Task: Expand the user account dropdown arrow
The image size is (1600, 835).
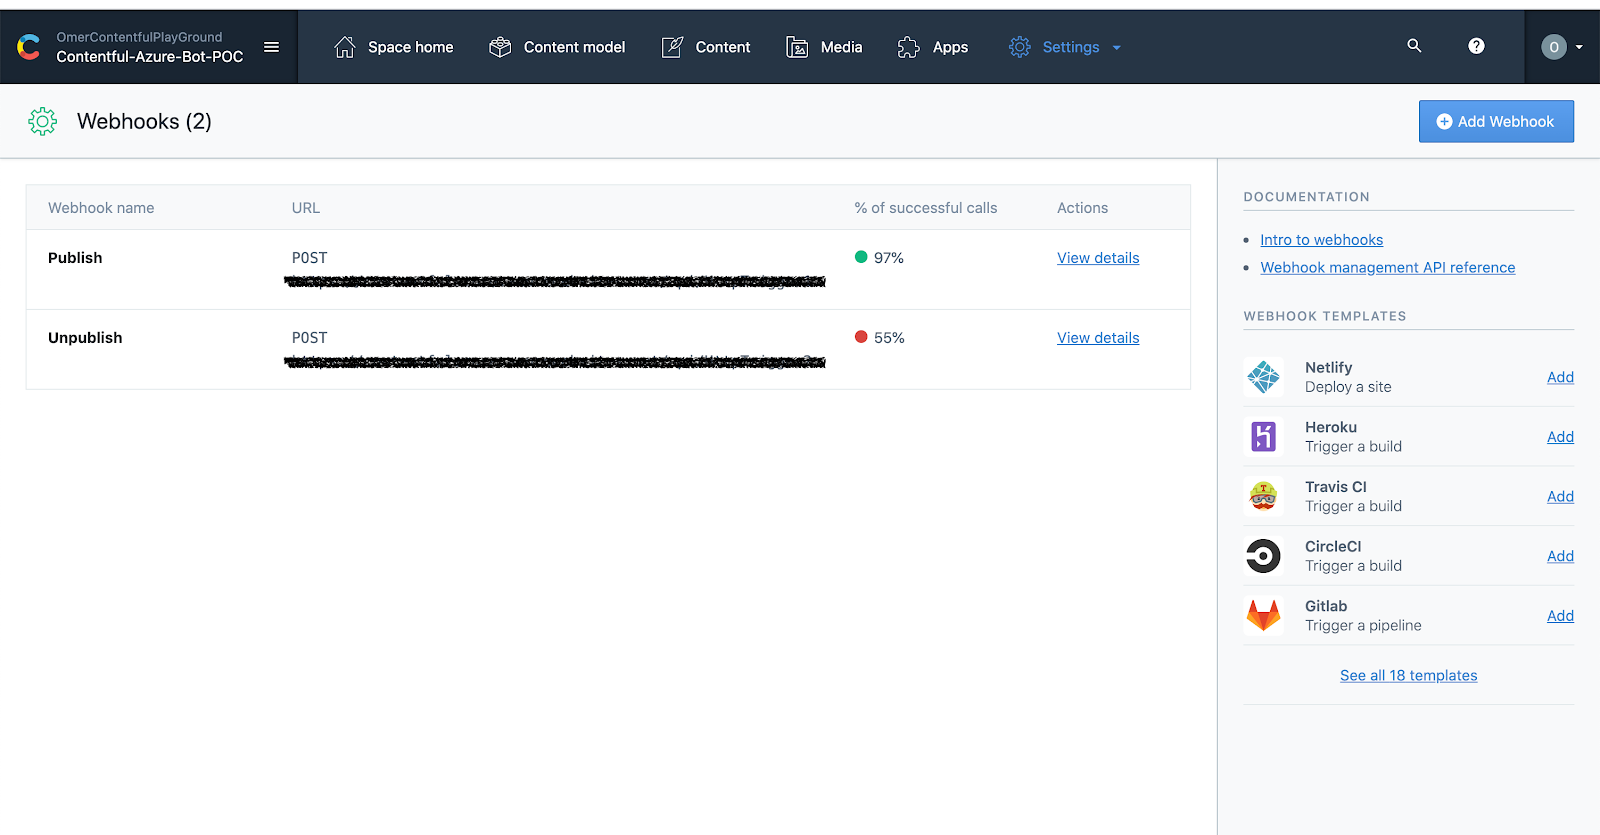Action: pos(1579,48)
